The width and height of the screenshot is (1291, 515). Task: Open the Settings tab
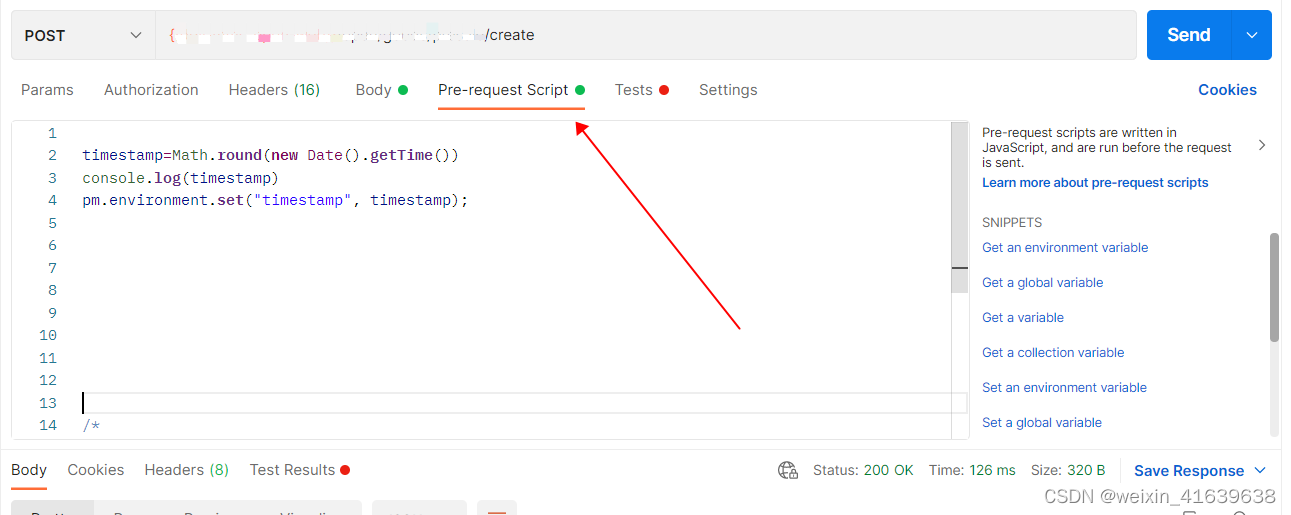point(728,90)
